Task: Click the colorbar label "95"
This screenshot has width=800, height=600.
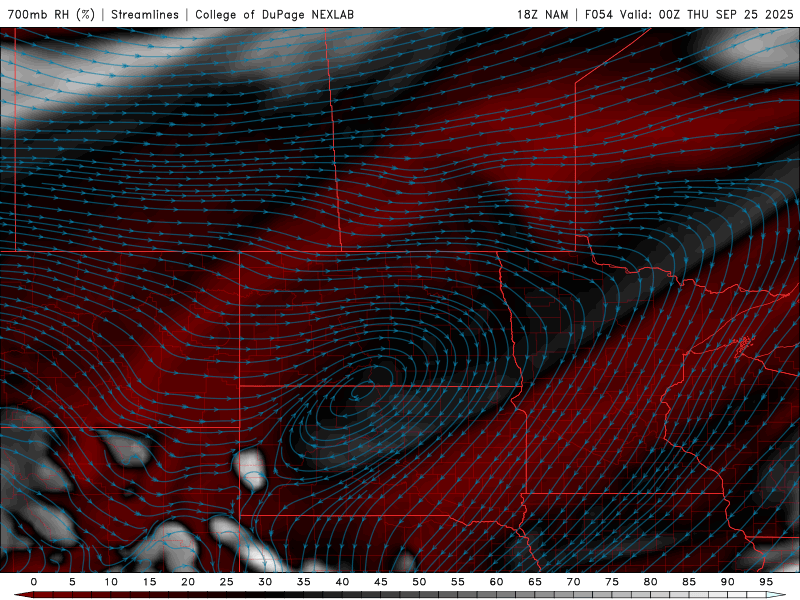Action: 766,582
